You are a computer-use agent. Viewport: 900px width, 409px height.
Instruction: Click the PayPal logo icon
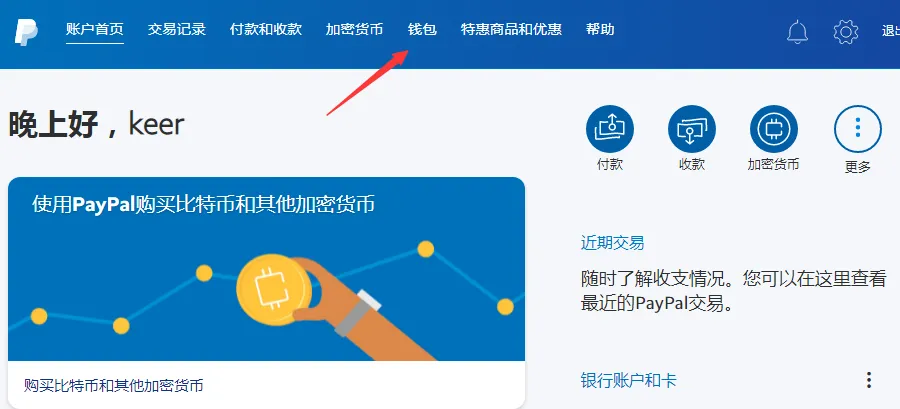click(26, 31)
